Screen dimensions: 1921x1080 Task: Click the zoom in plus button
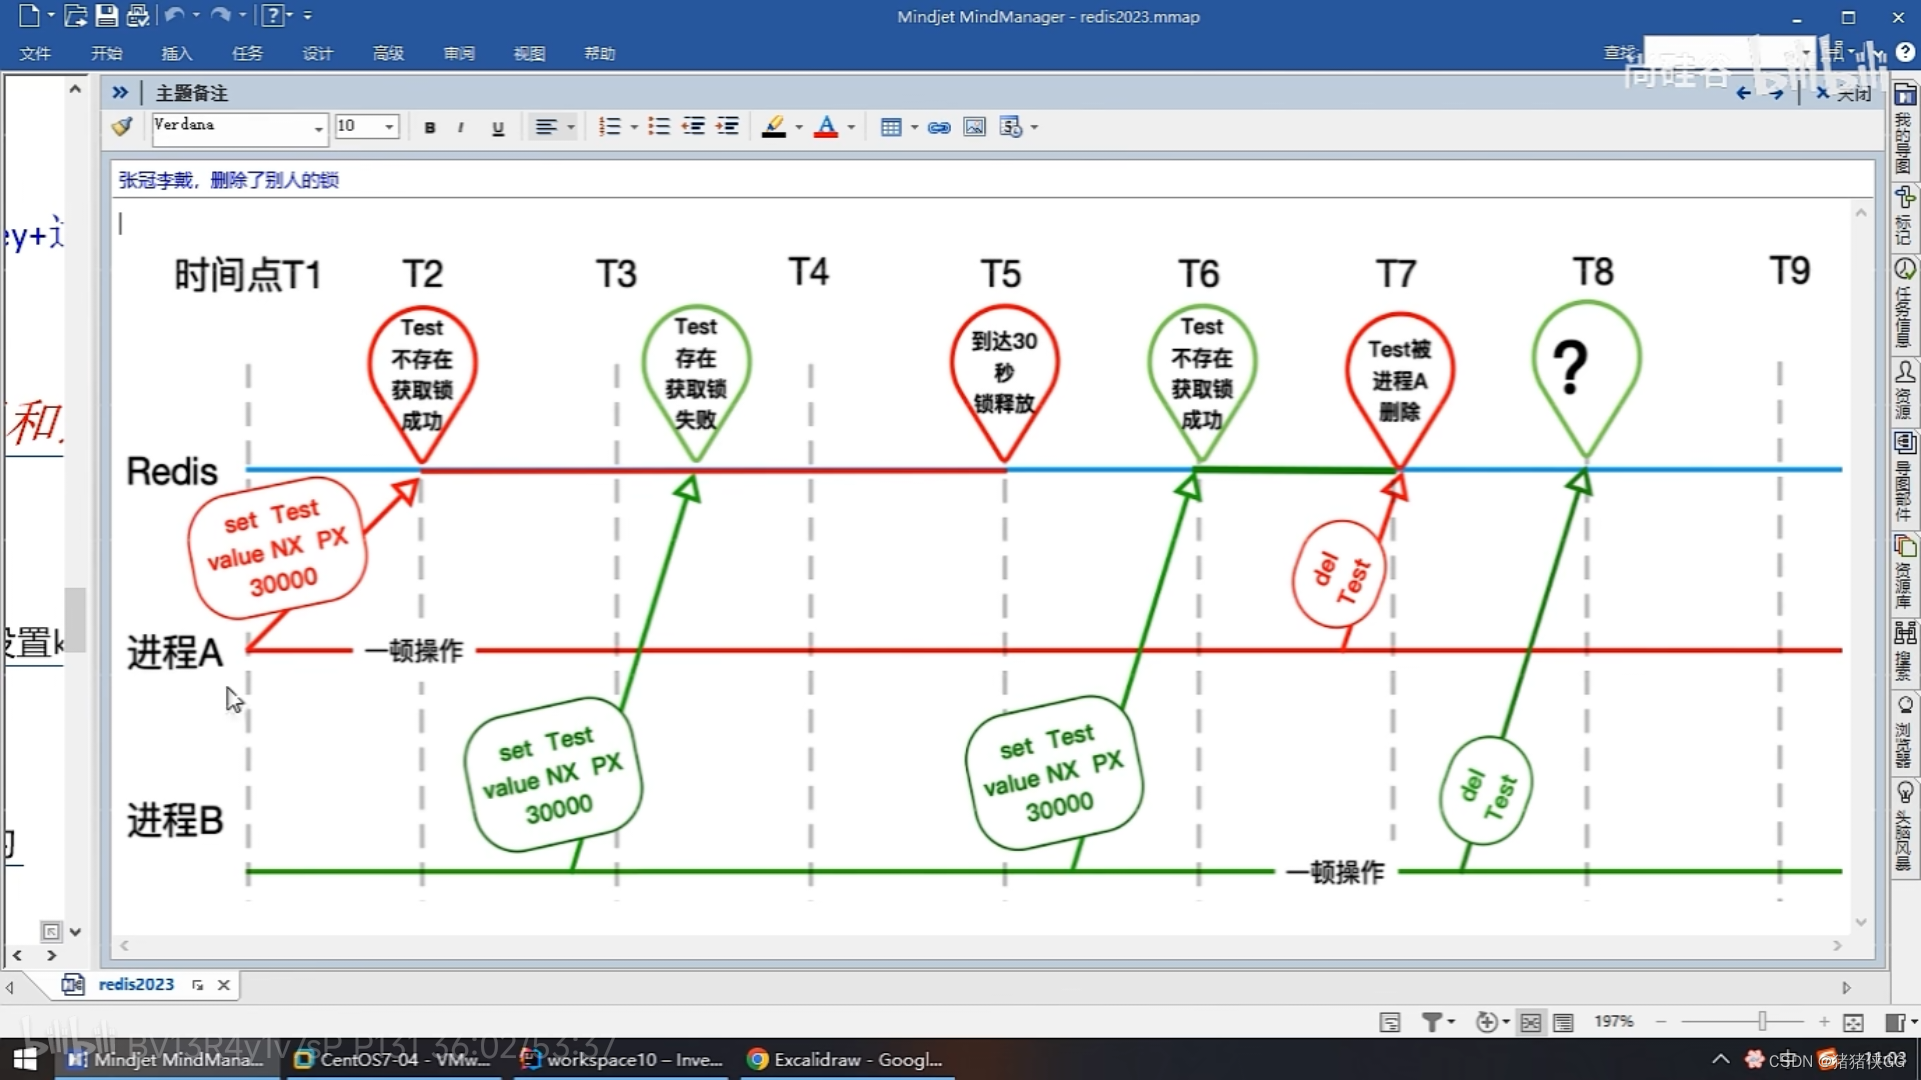pos(1824,1021)
